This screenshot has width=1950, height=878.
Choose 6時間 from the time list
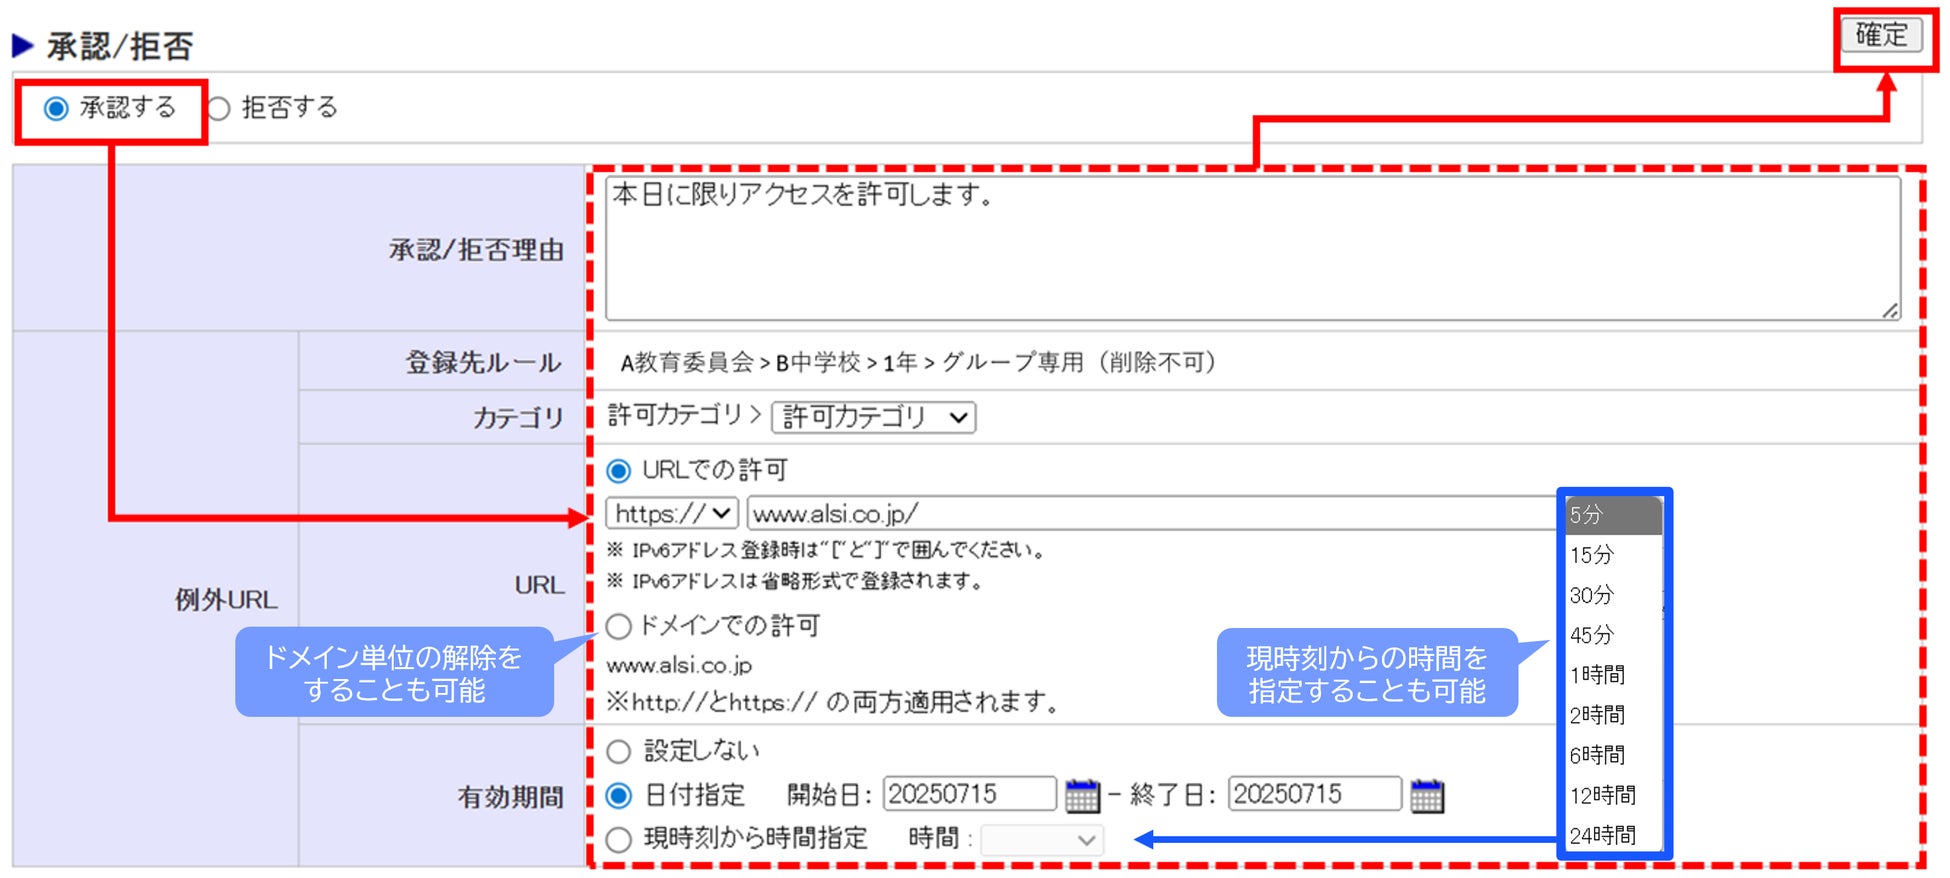[1613, 755]
